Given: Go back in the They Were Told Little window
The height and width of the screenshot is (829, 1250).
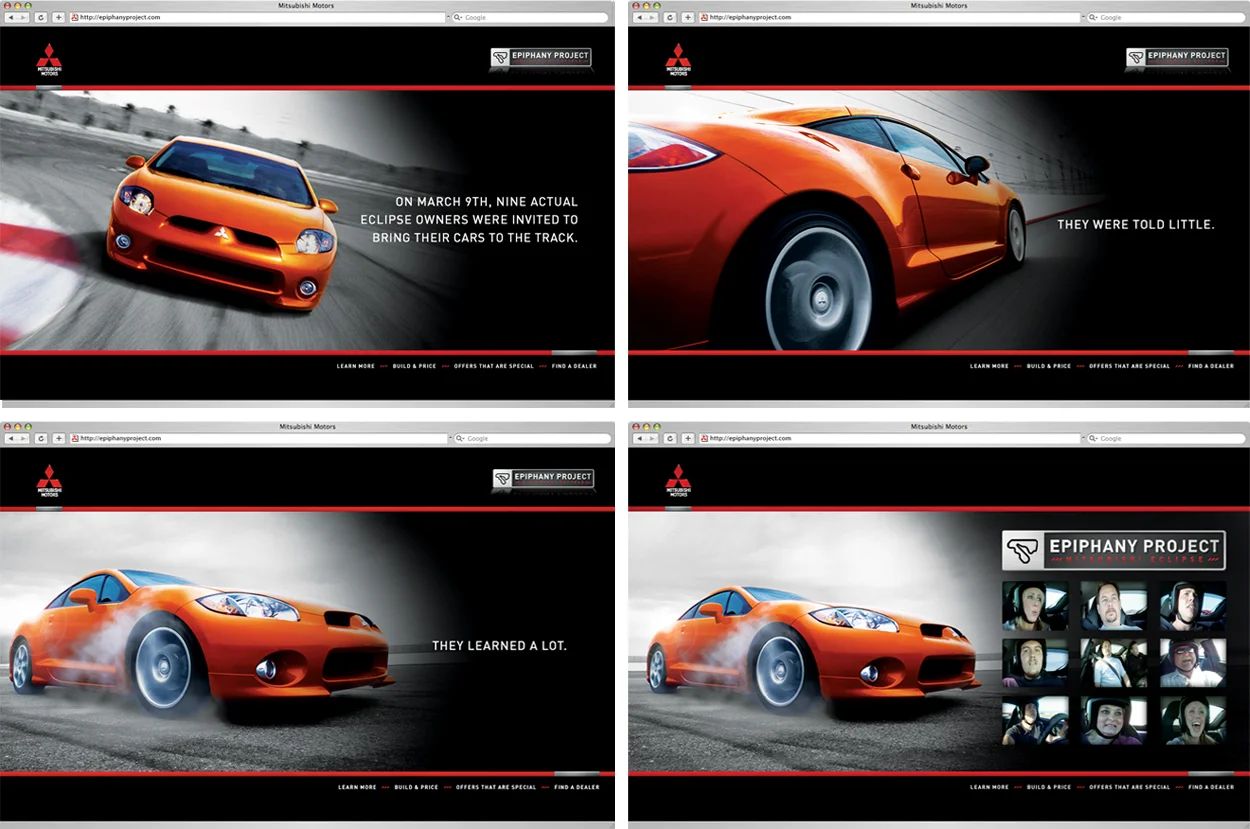Looking at the screenshot, I should [x=640, y=18].
